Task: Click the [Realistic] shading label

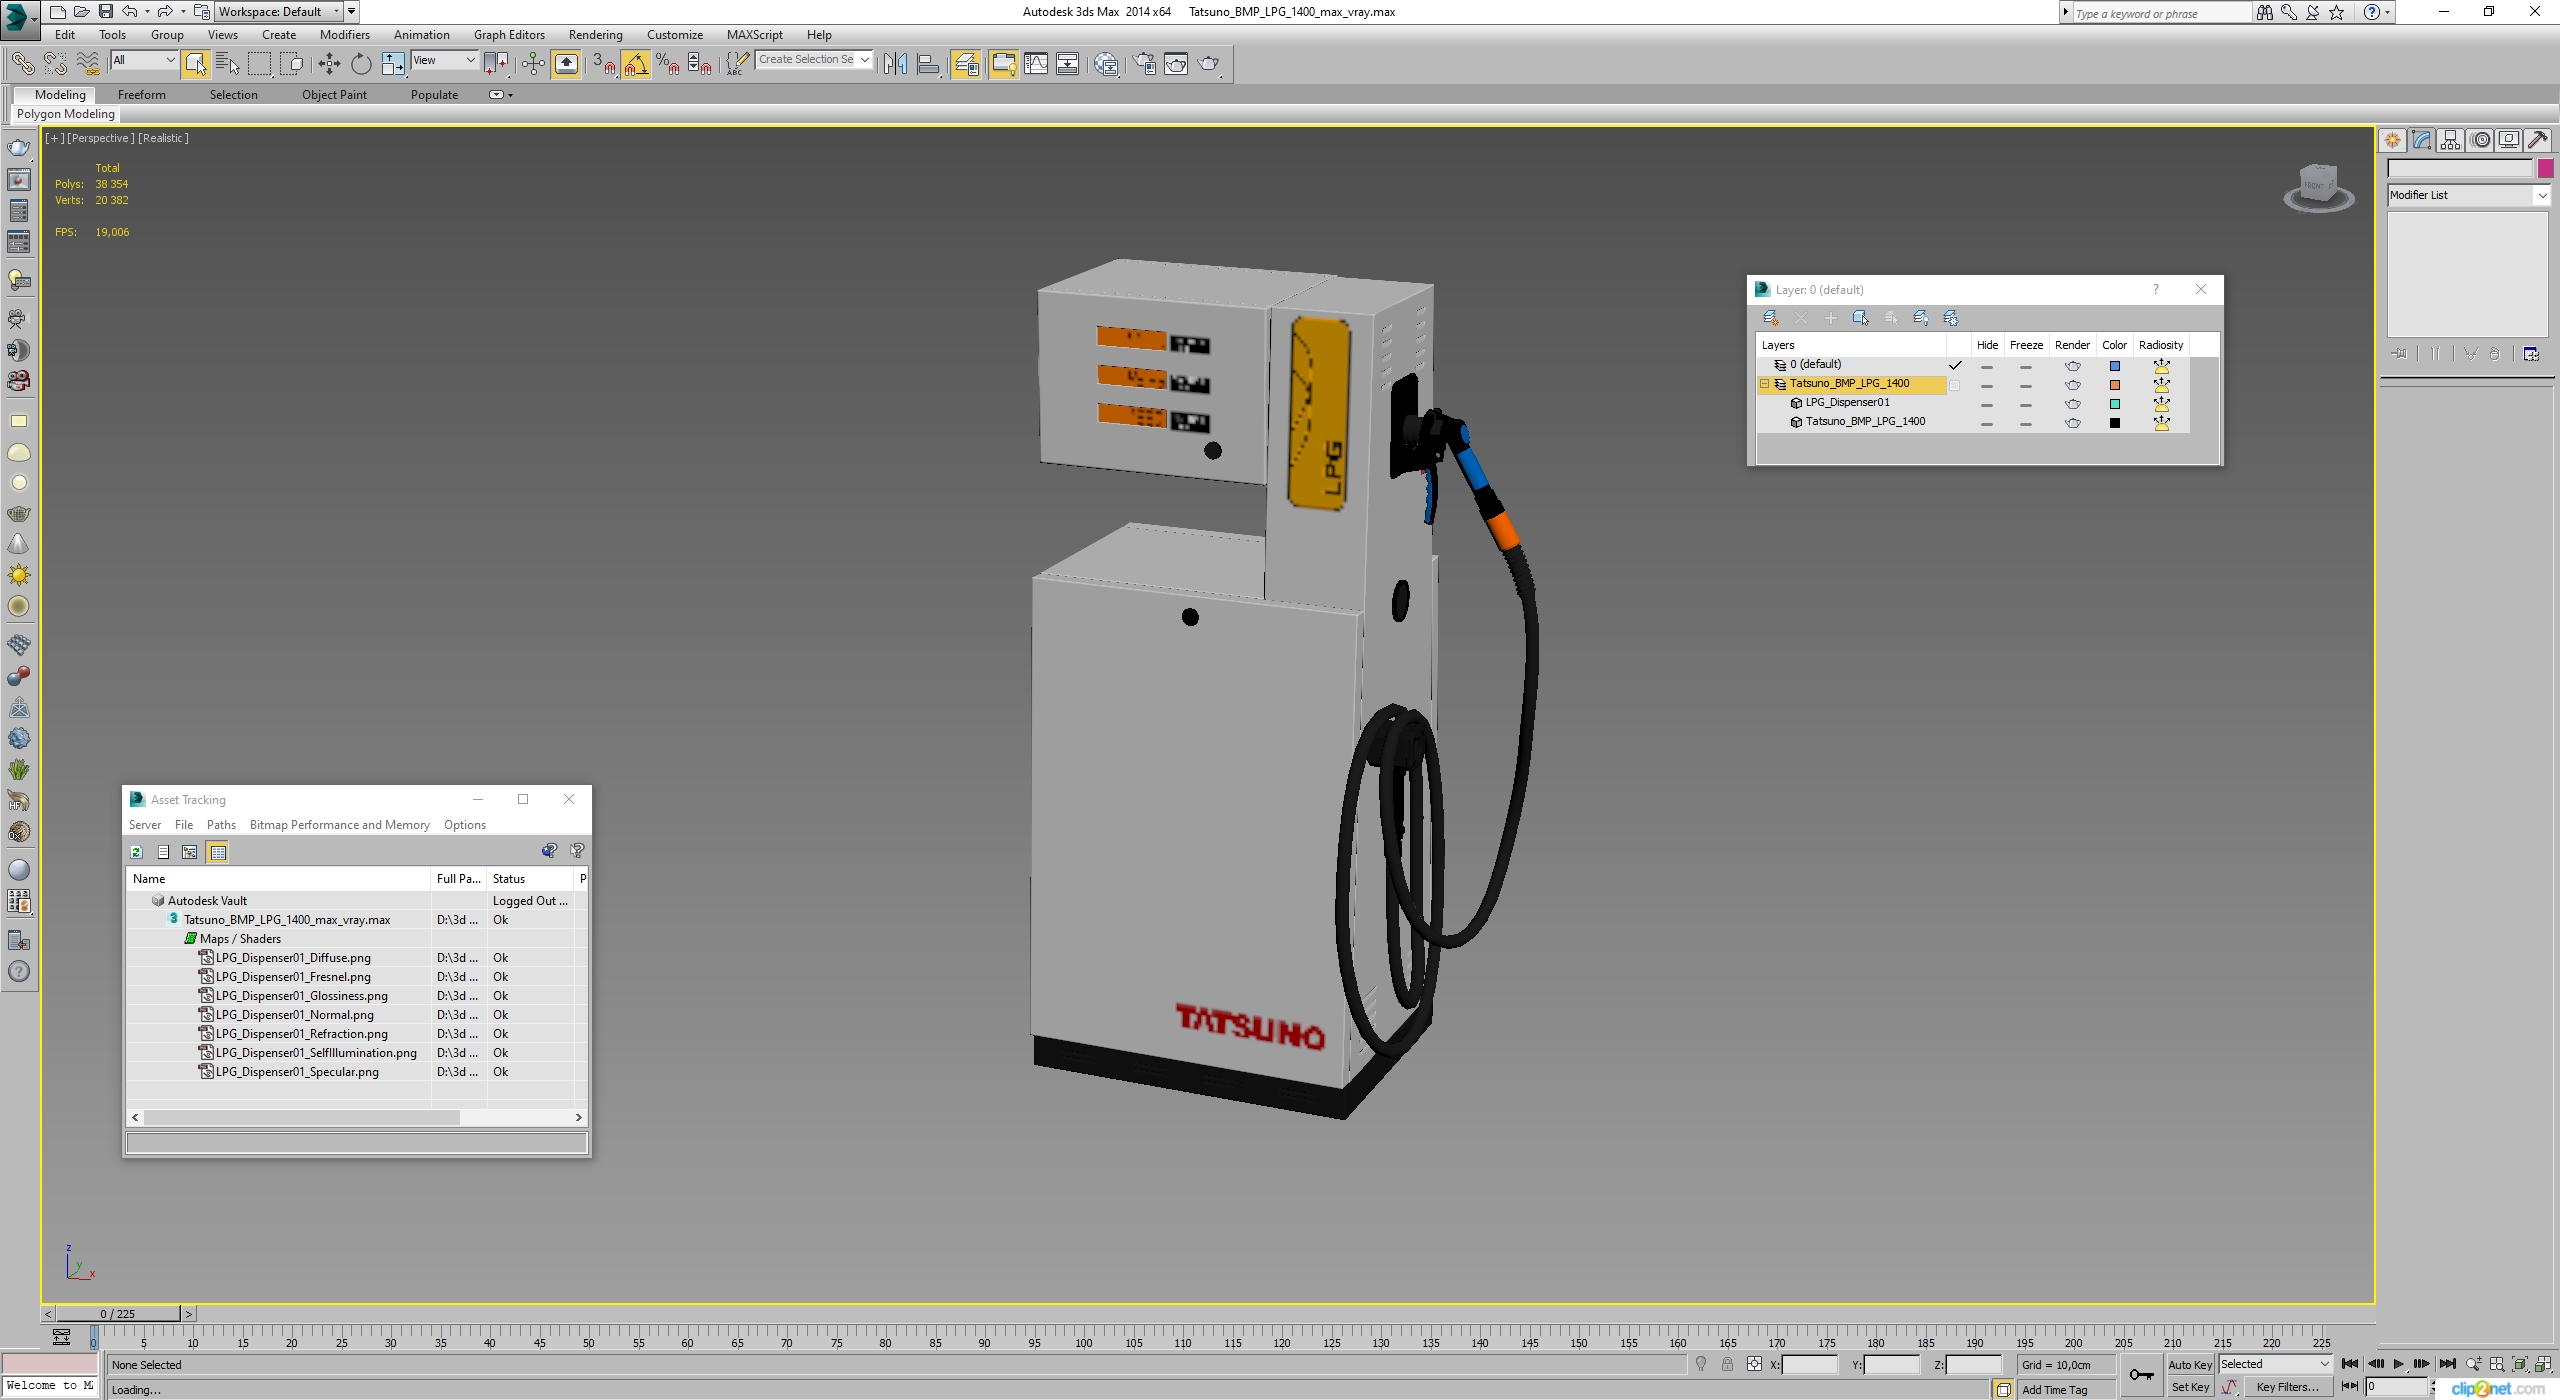Action: pos(163,138)
